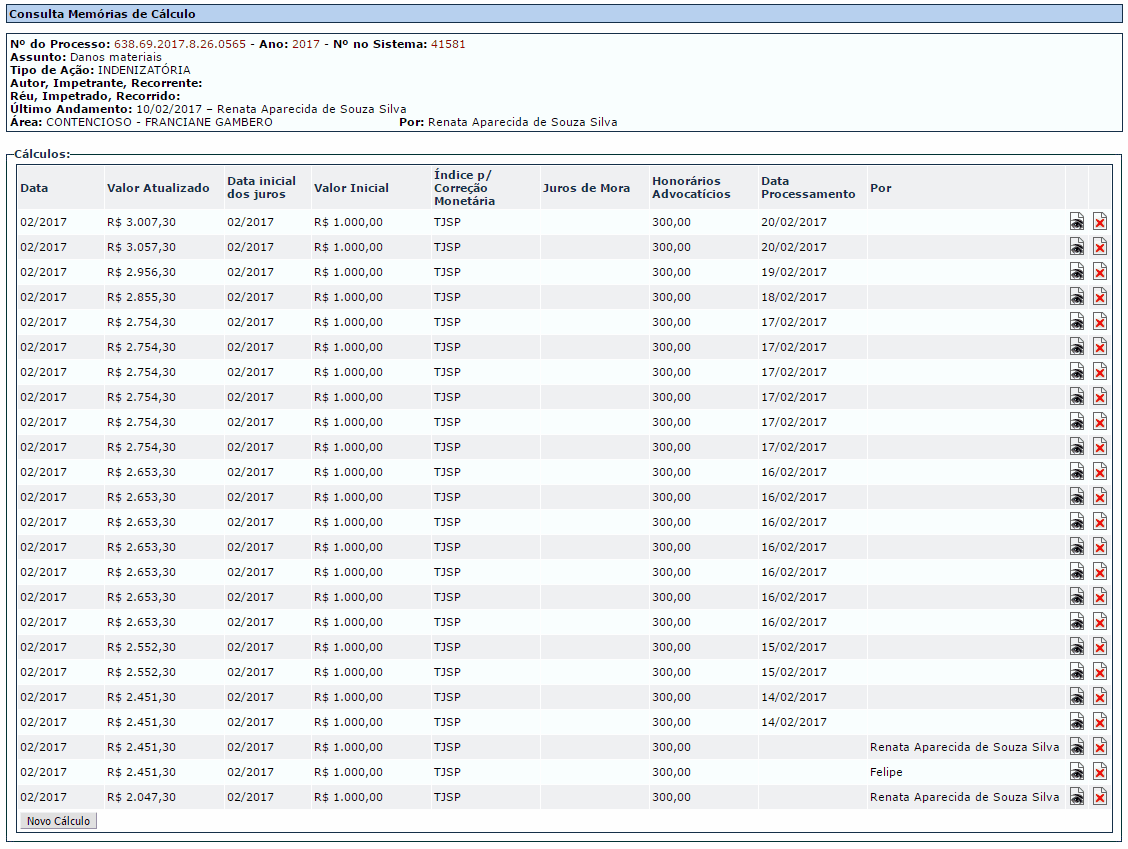Delete the R$ 3.007,30 calculation row
The width and height of the screenshot is (1128, 849).
[x=1099, y=222]
